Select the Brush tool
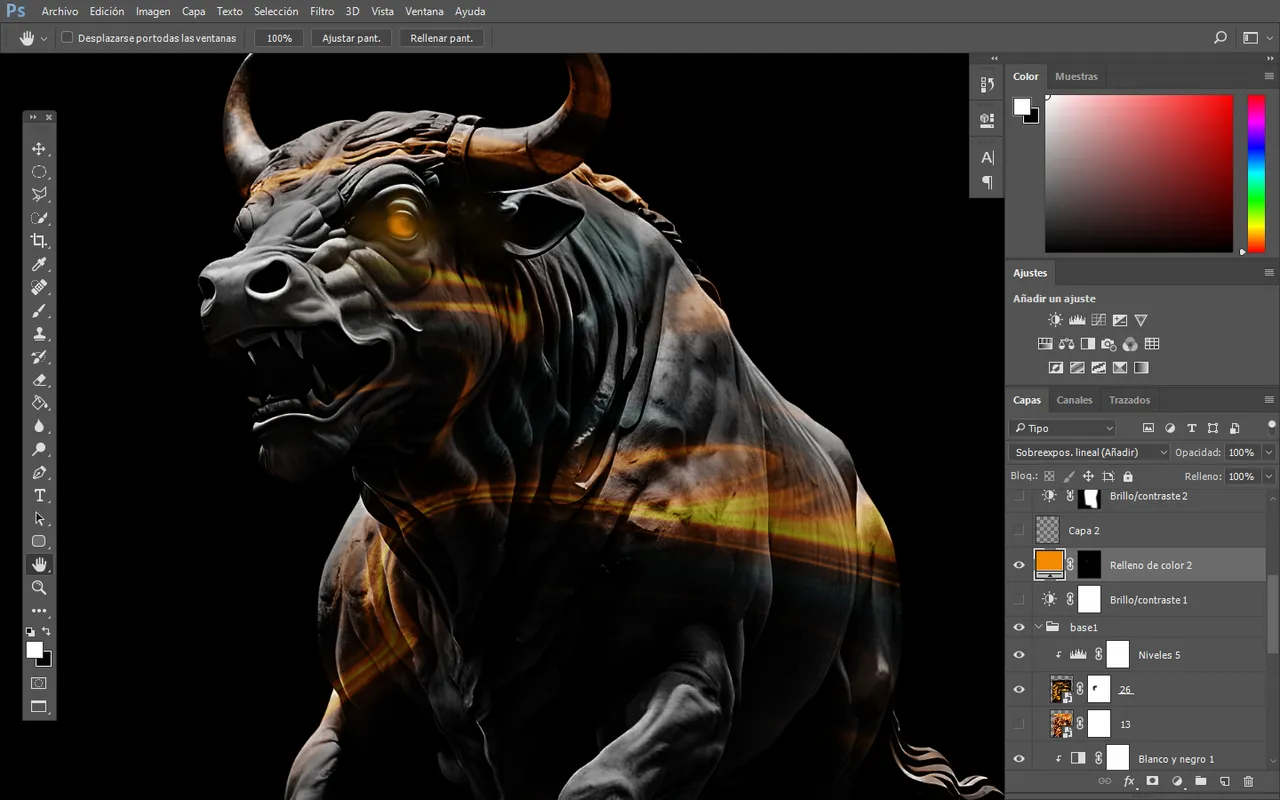Image resolution: width=1280 pixels, height=800 pixels. (x=39, y=311)
